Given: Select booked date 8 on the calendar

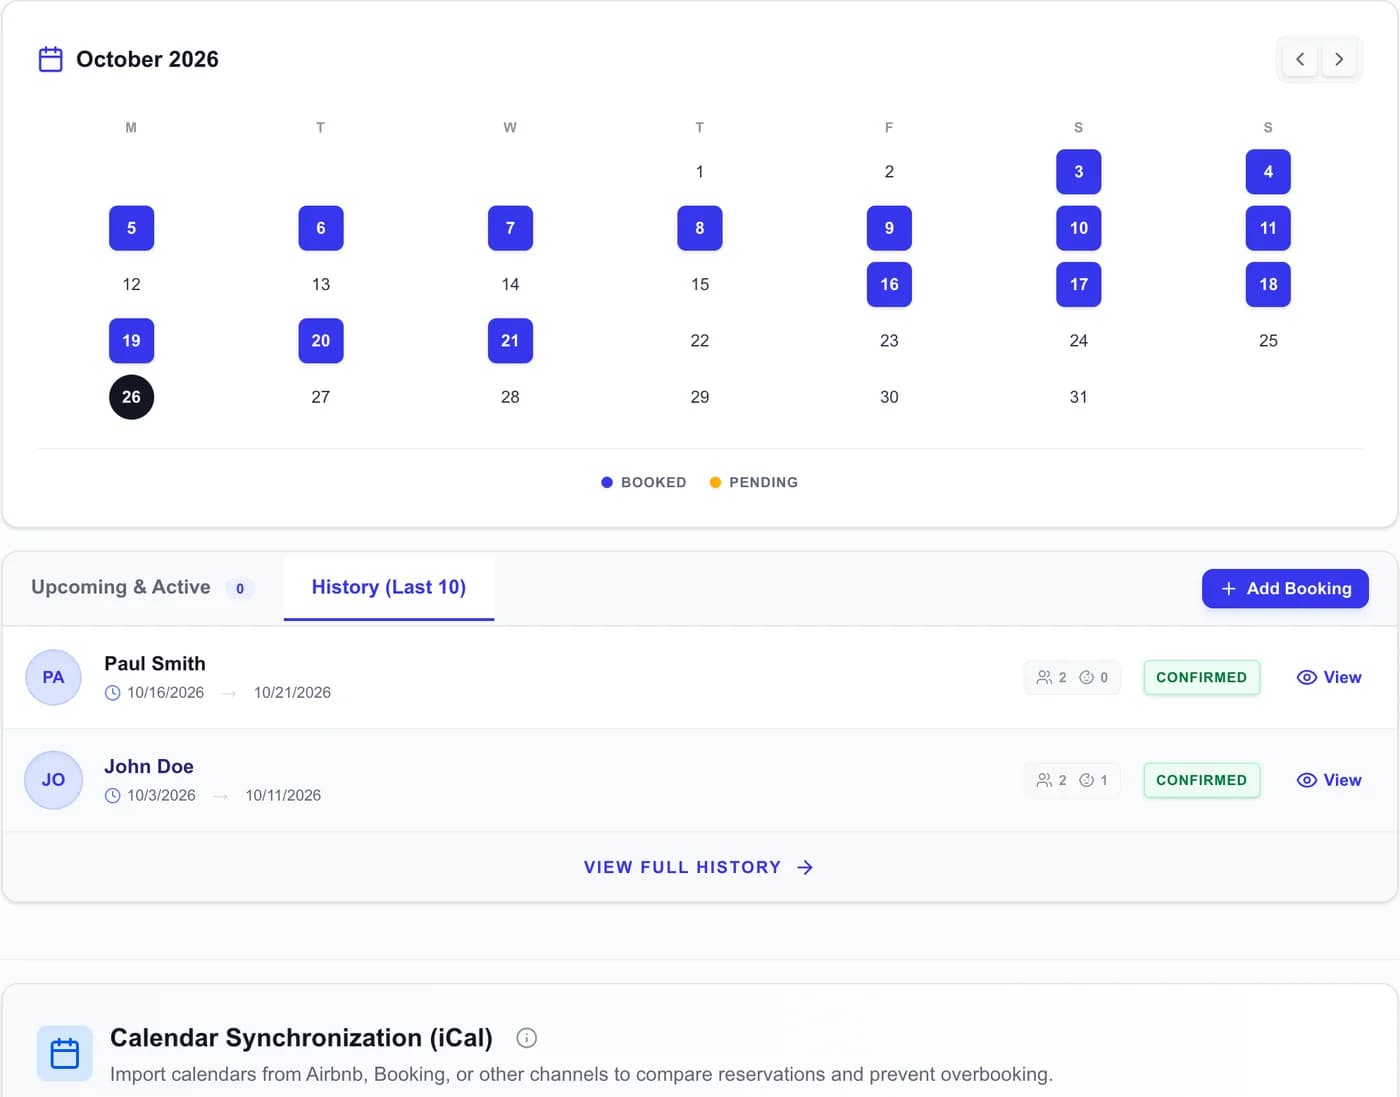Looking at the screenshot, I should (x=700, y=228).
